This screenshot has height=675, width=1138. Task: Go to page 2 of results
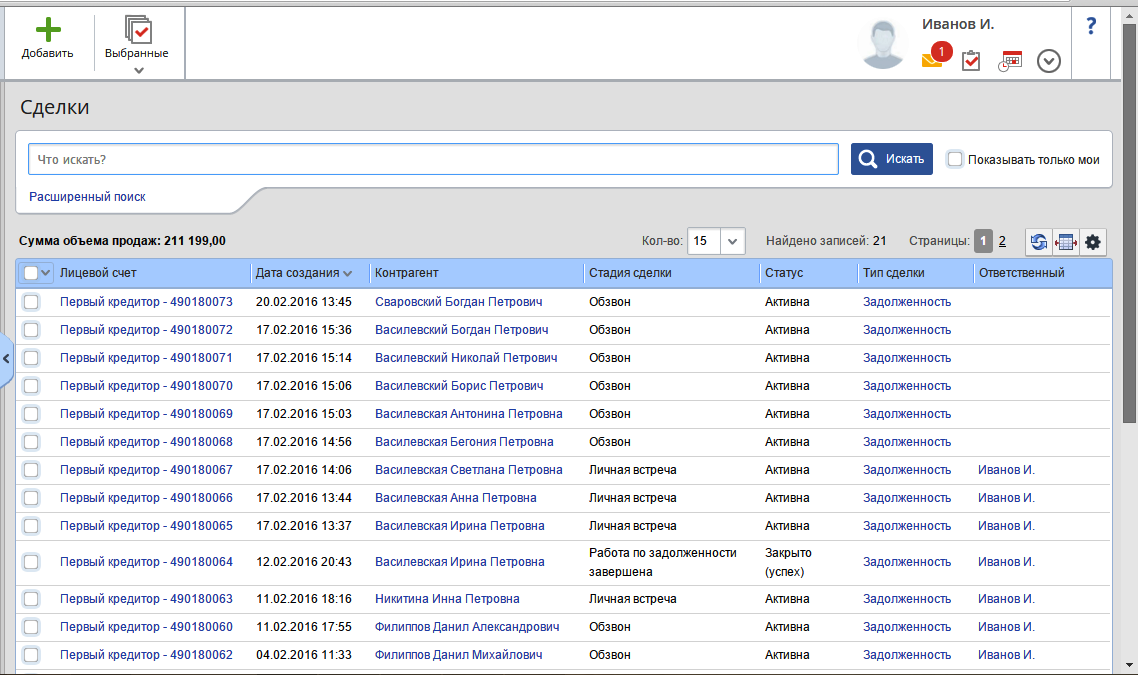[x=1002, y=241]
